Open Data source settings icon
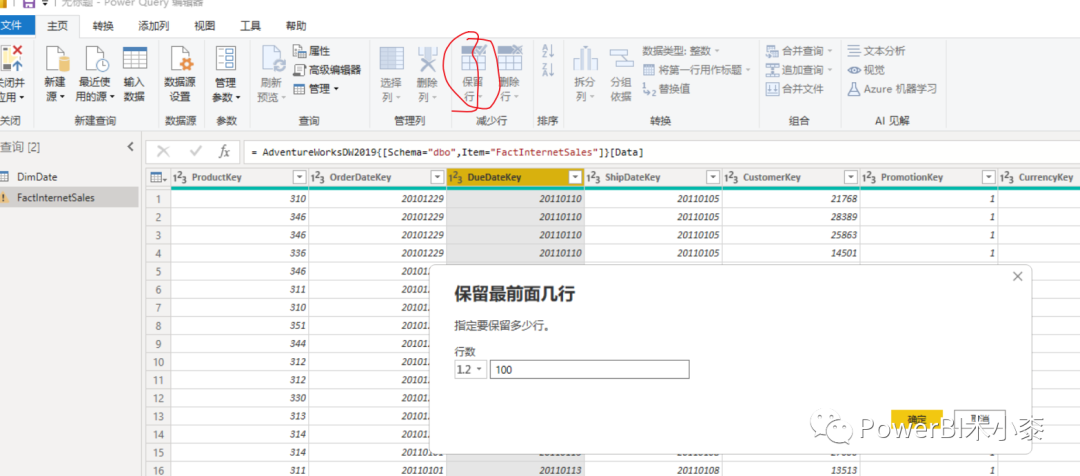This screenshot has width=1080, height=476. click(x=181, y=59)
